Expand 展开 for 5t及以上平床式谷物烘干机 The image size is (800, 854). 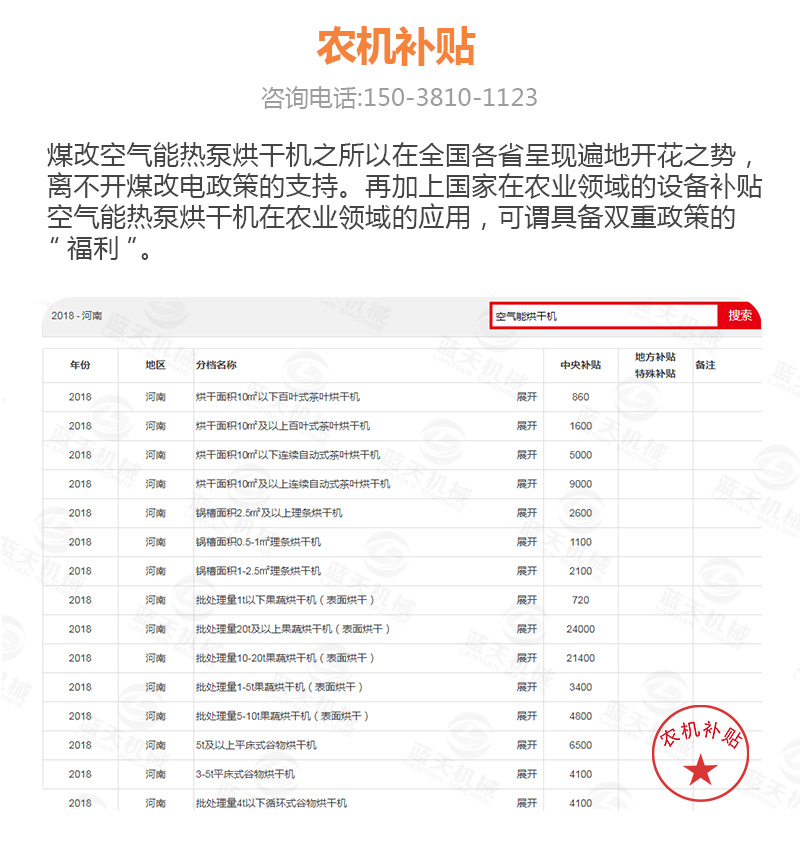click(x=526, y=745)
